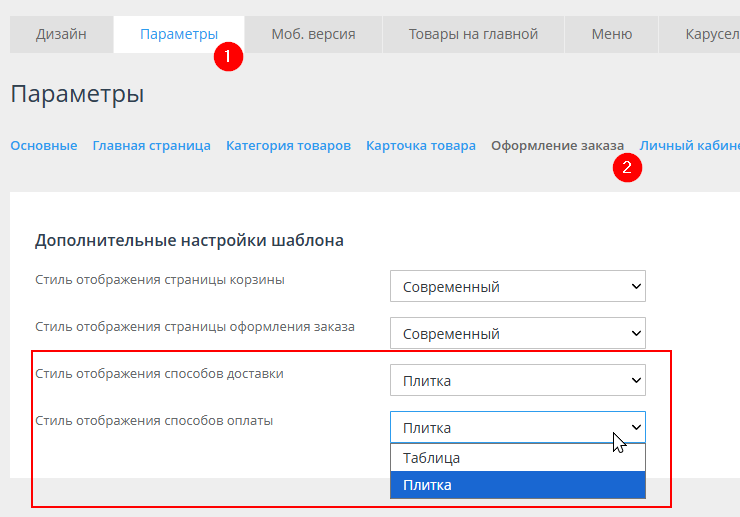This screenshot has height=517, width=740.
Task: Open the order checkout page style dropdown
Action: (x=517, y=334)
